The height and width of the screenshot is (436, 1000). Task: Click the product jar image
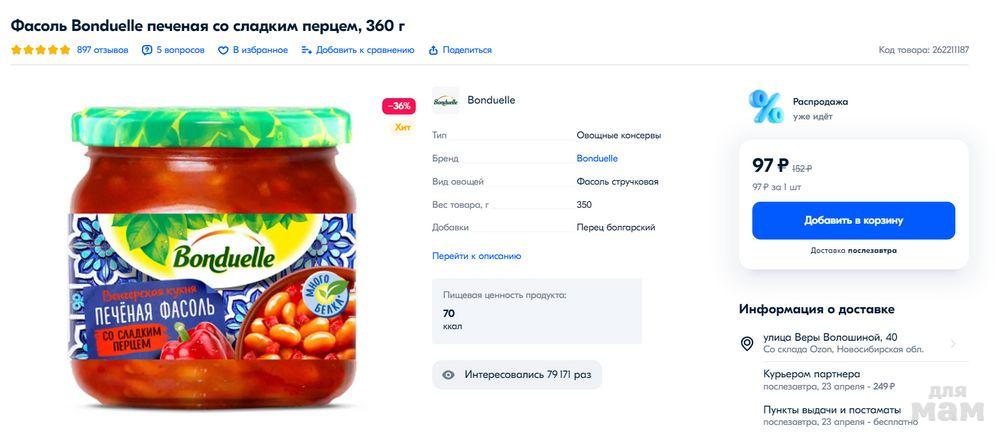tap(212, 260)
